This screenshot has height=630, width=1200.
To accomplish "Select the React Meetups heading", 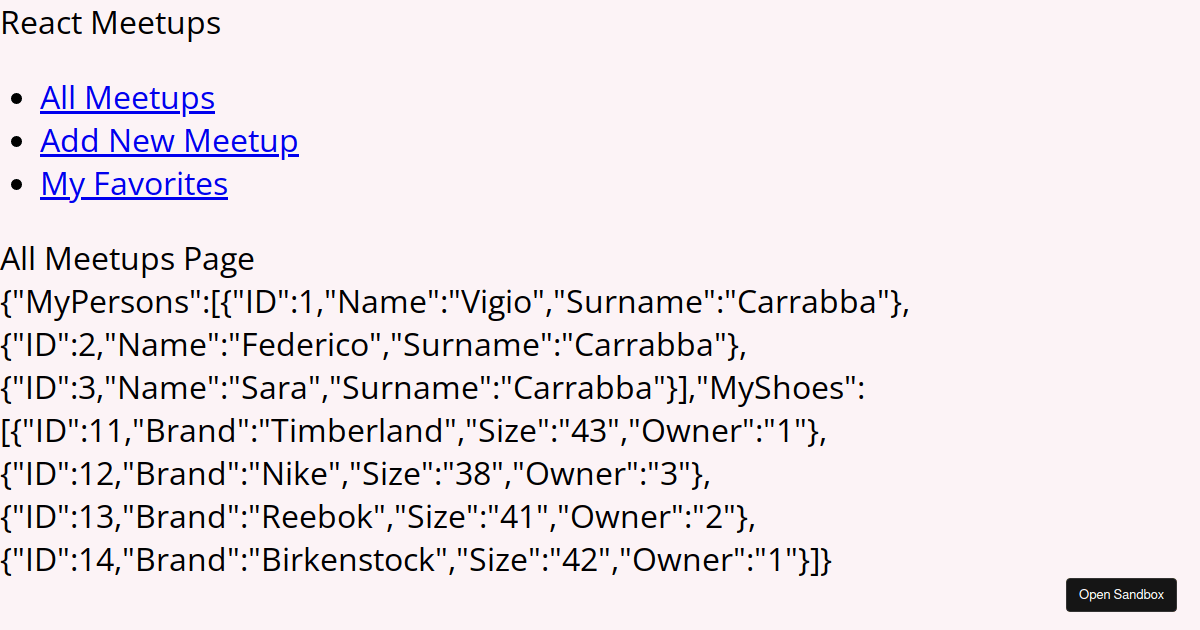I will [110, 22].
